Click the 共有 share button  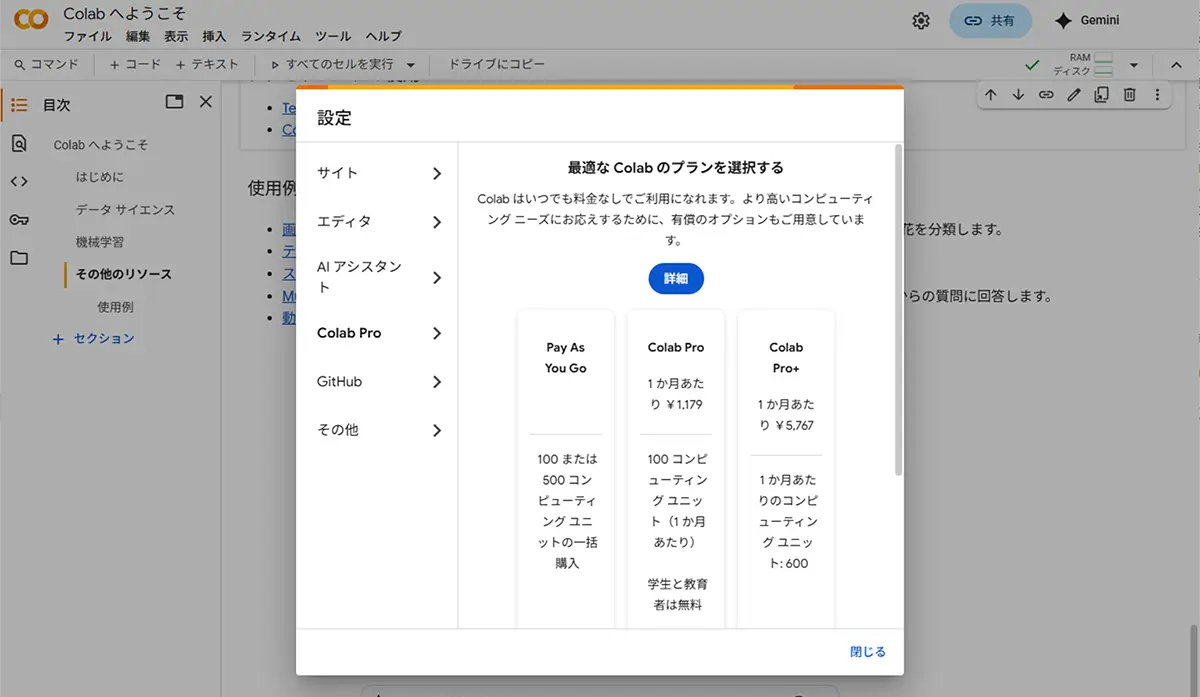click(990, 21)
